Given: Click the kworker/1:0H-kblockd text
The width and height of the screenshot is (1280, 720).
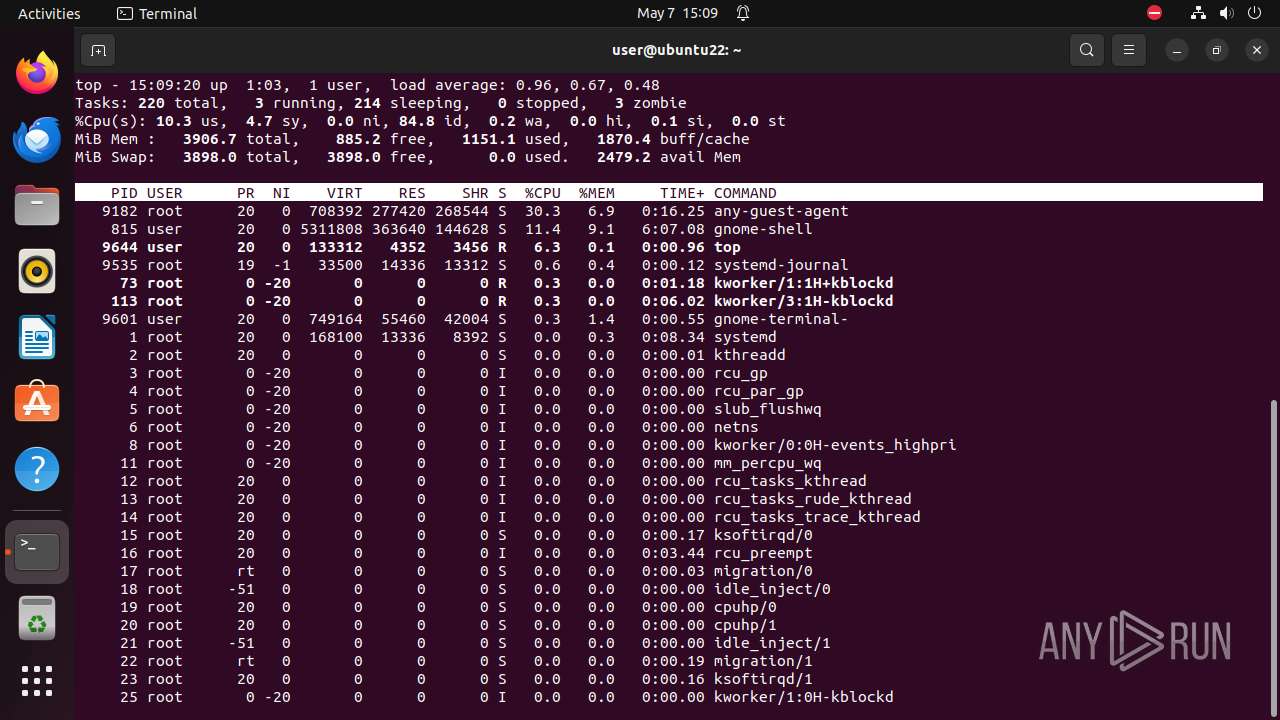Looking at the screenshot, I should tap(804, 697).
